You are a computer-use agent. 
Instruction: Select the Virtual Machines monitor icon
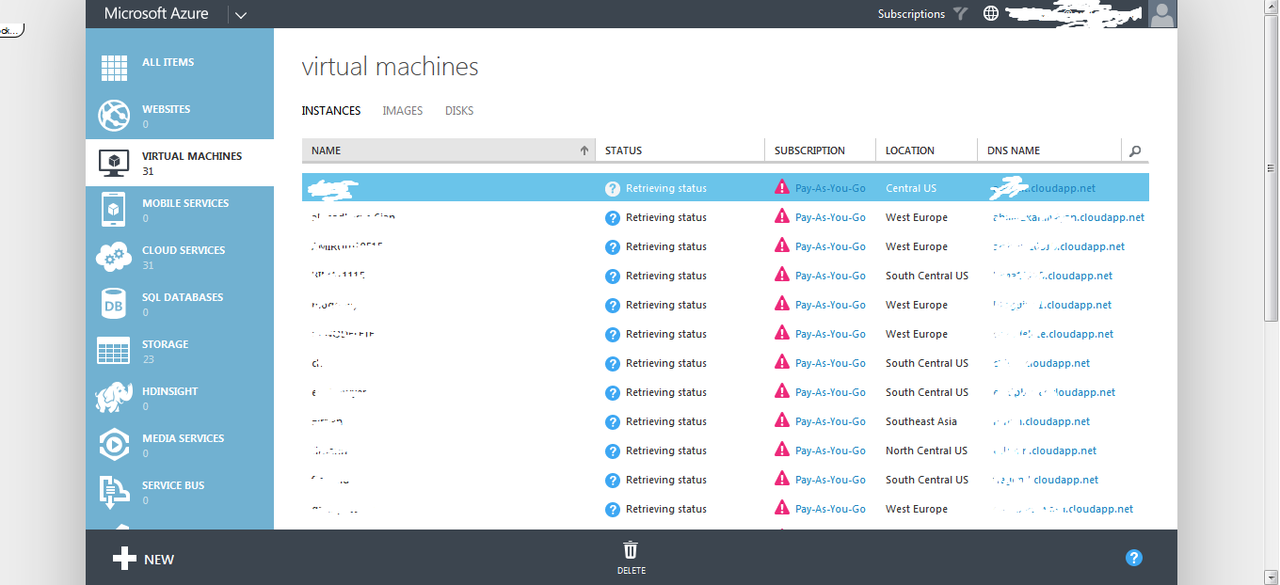[x=114, y=163]
